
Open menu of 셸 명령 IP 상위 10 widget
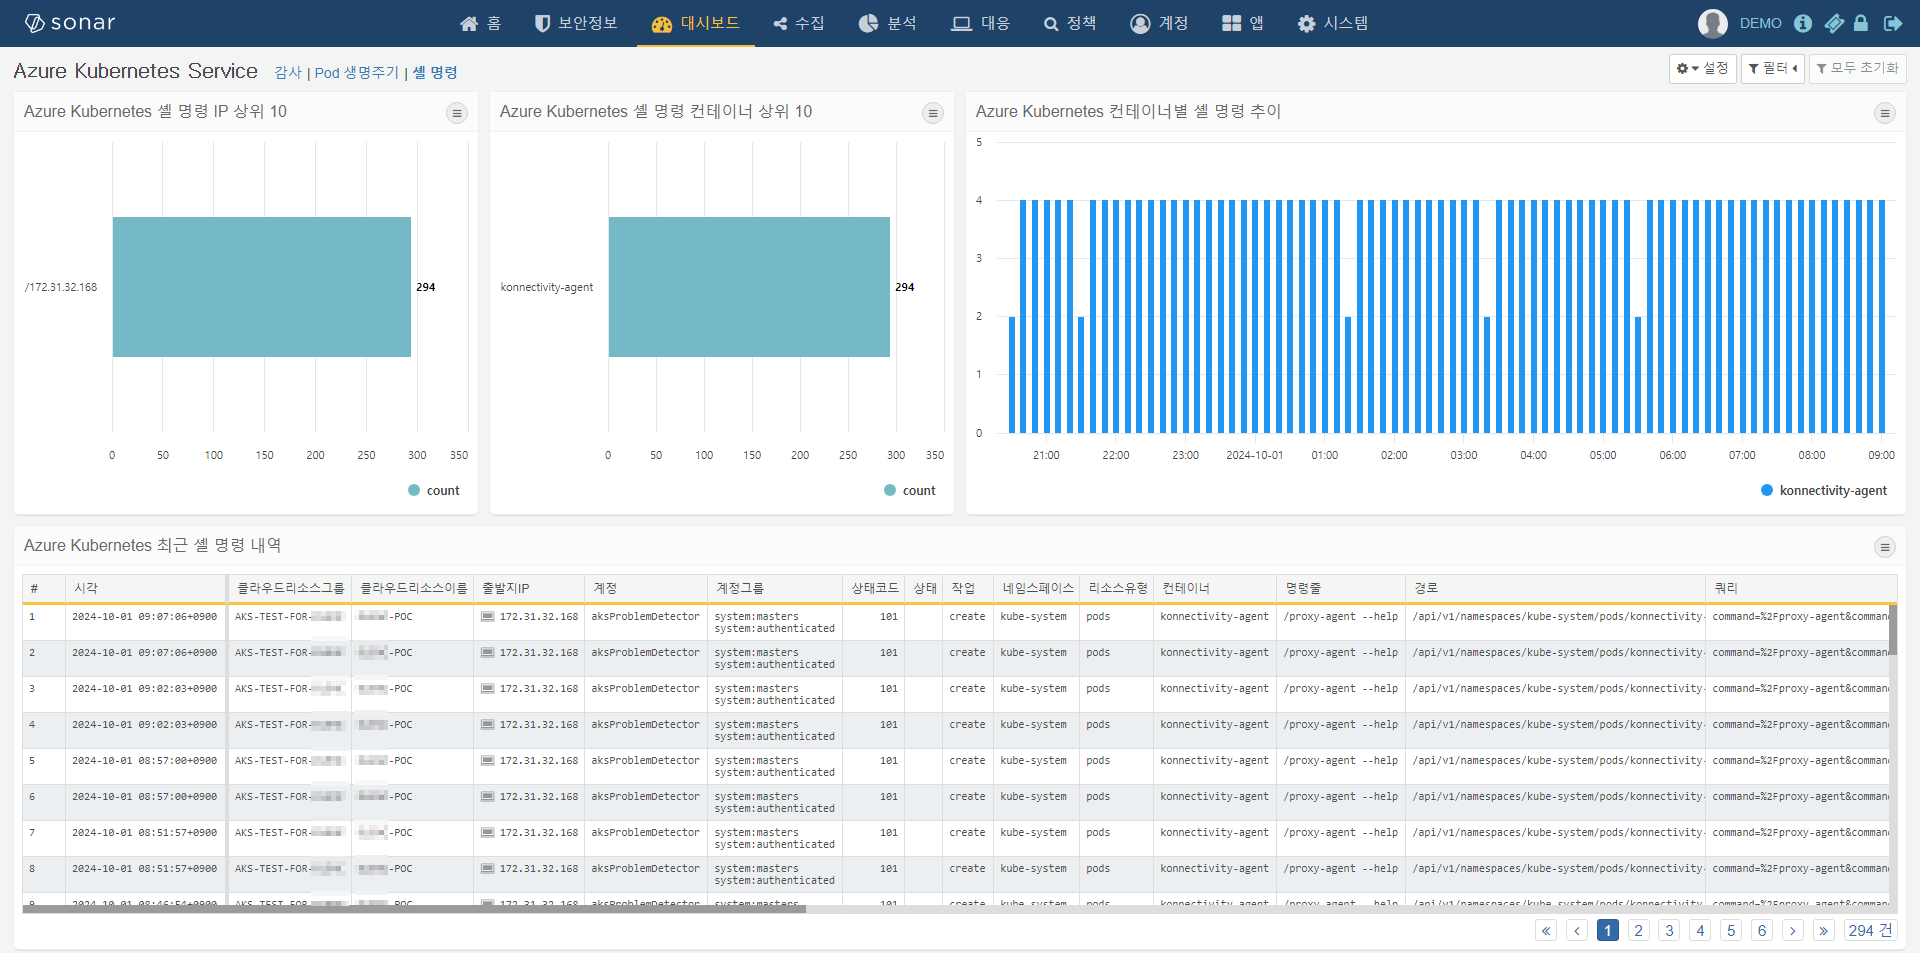coord(457,113)
